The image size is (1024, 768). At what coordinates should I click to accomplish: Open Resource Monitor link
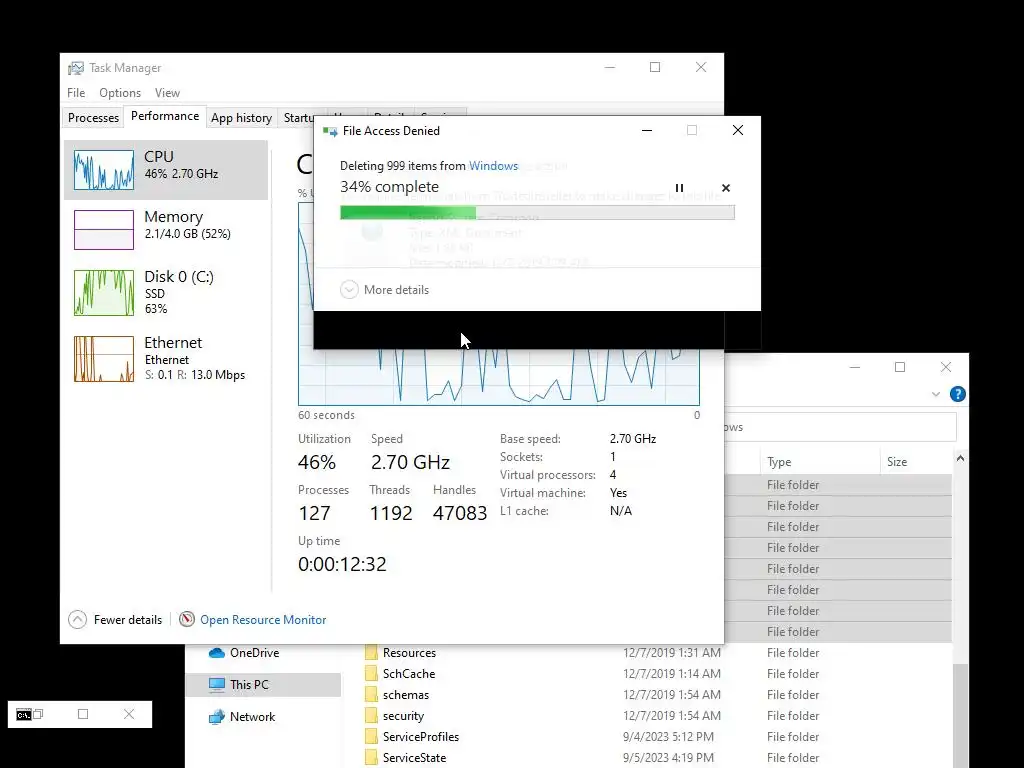[x=263, y=620]
